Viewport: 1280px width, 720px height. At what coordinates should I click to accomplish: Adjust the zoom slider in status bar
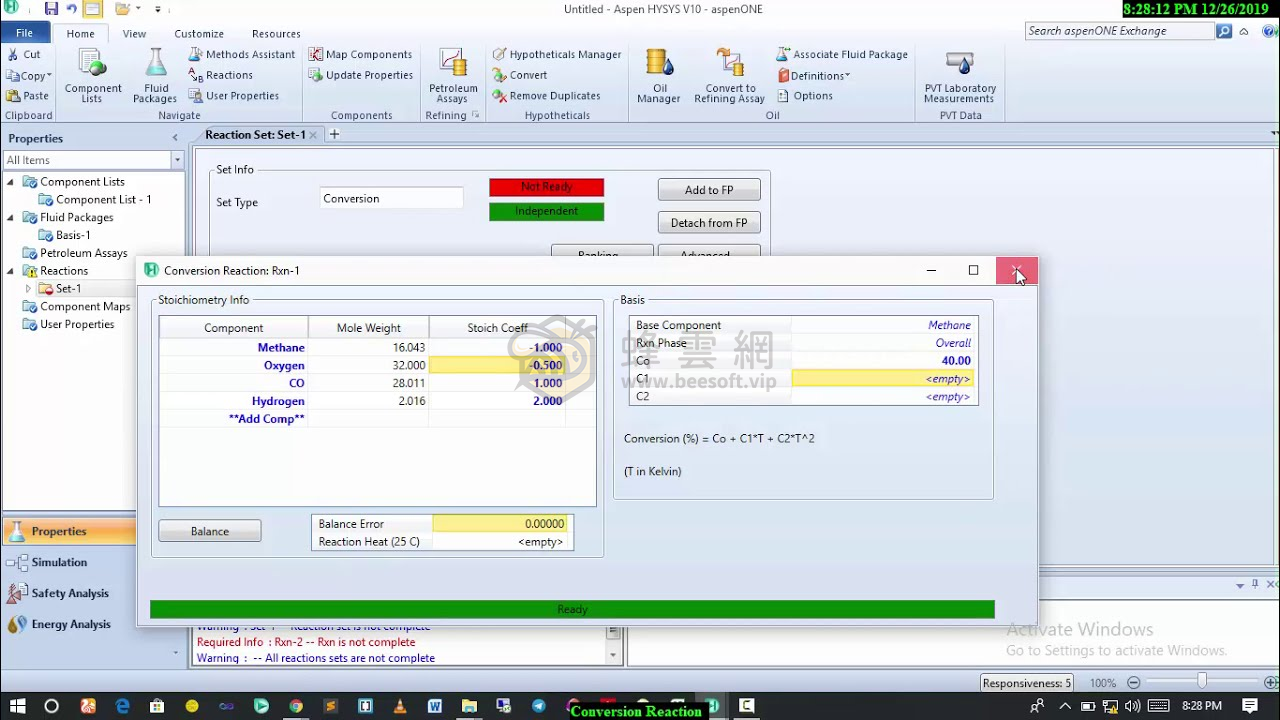click(1202, 682)
